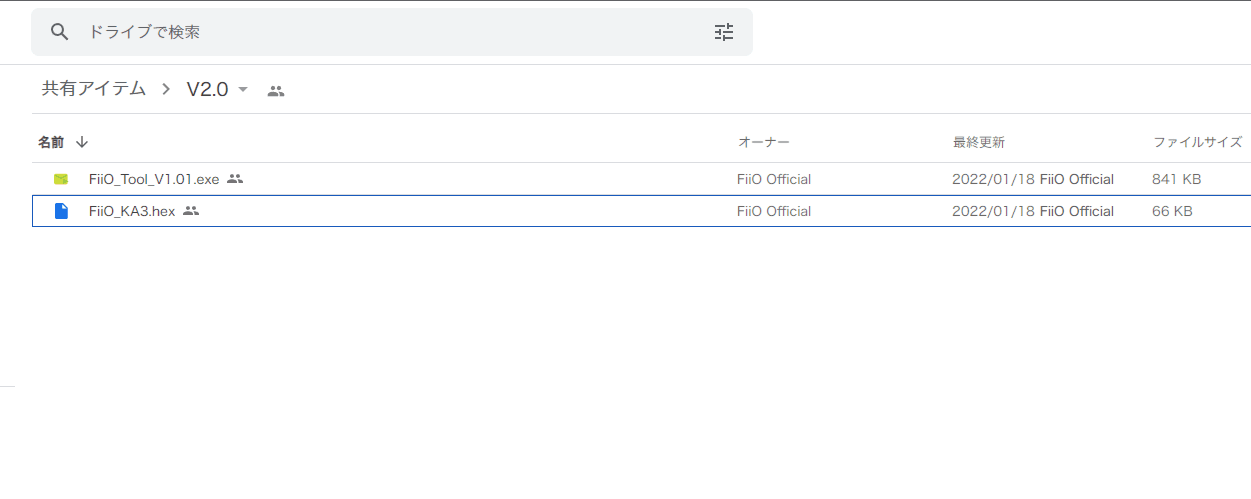The image size is (1251, 499).
Task: Select the FiiO_Tool_V1.01.exe file name
Action: pyautogui.click(x=153, y=179)
